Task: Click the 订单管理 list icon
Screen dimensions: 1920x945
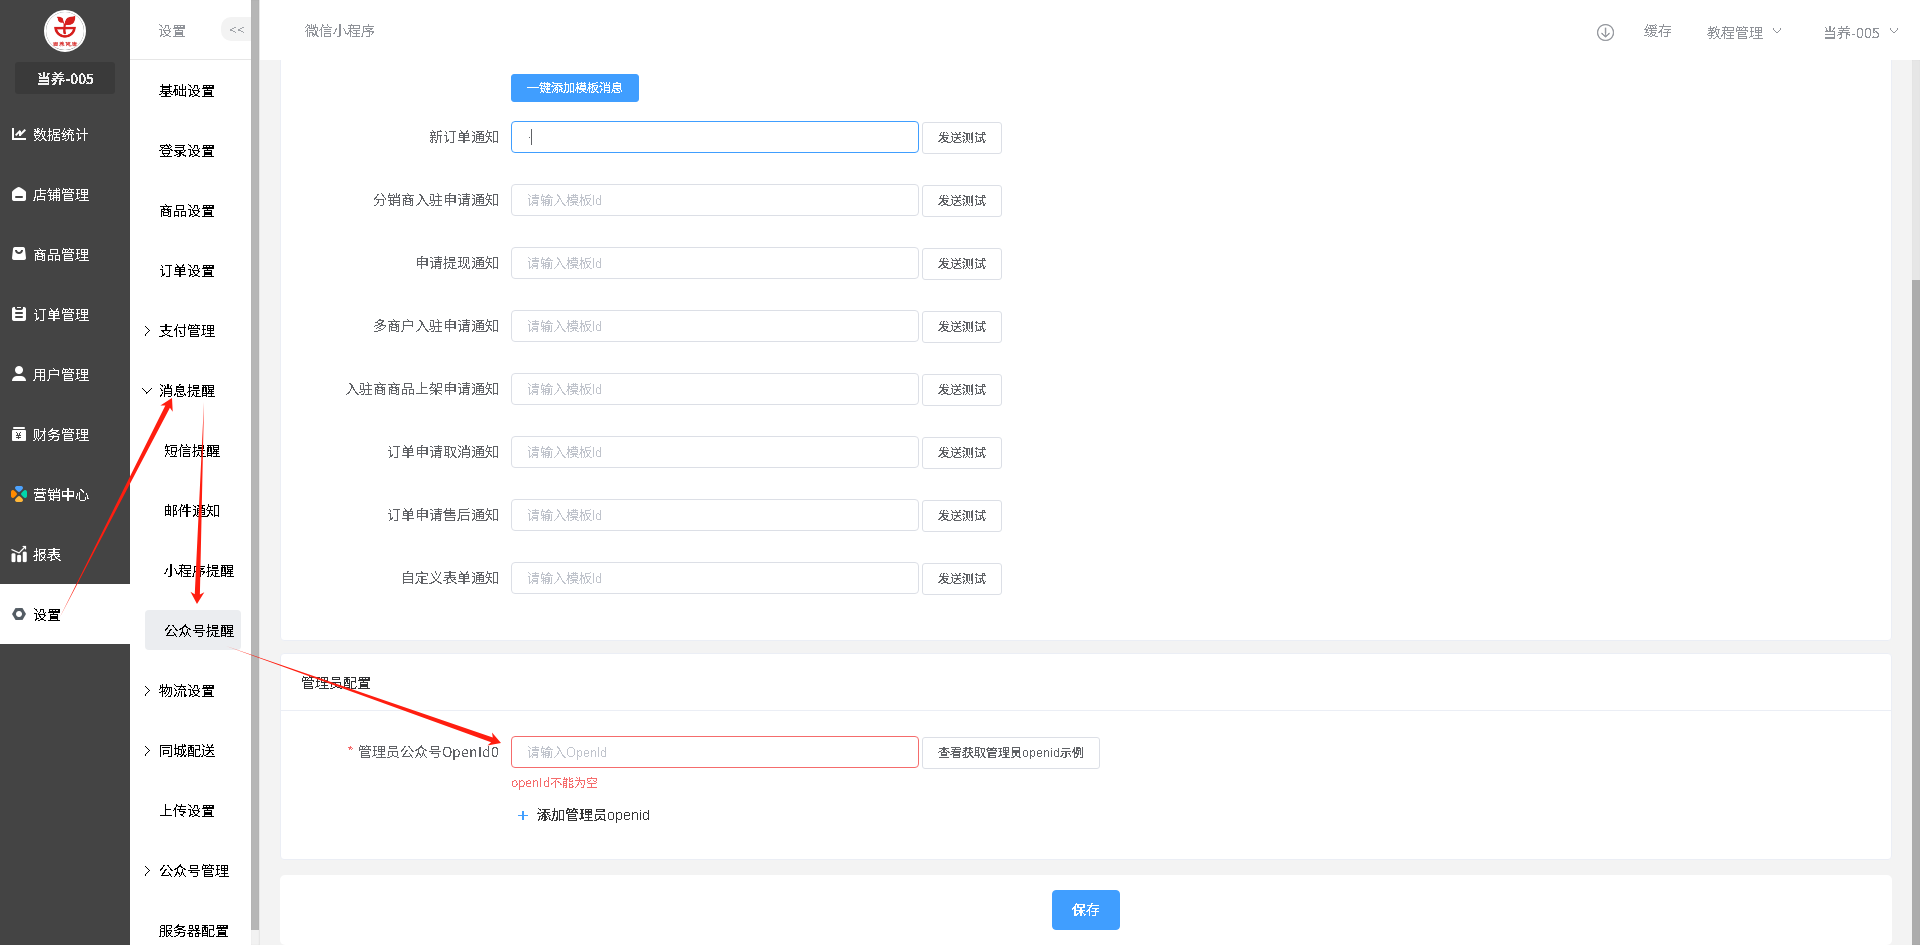Action: pyautogui.click(x=19, y=314)
